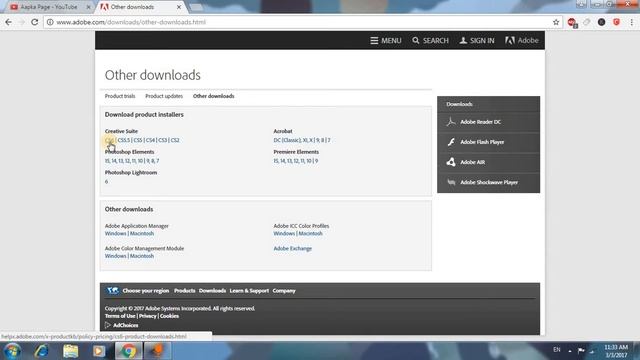
Task: Close the Other downloads tab
Action: coord(179,7)
